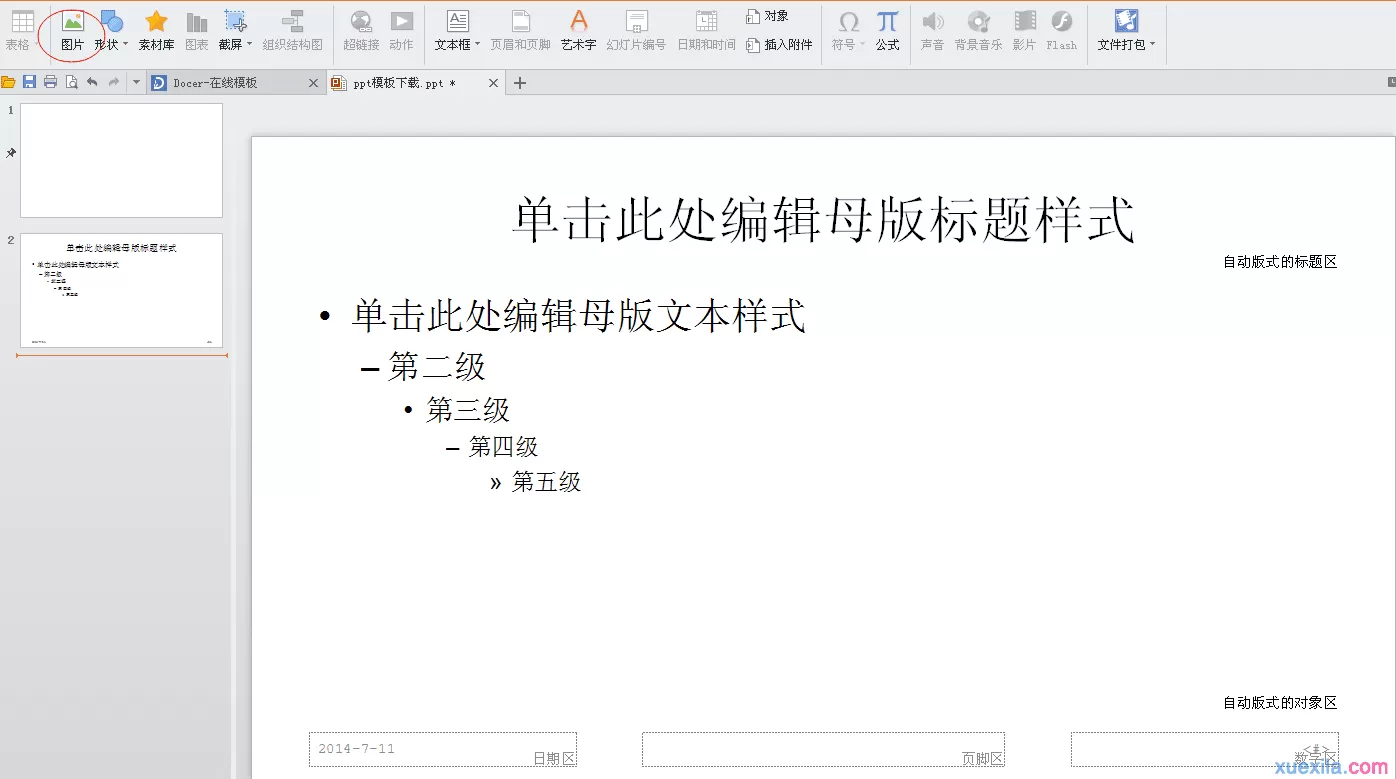Select layout thumbnail 2
This screenshot has height=779, width=1396.
(121, 290)
